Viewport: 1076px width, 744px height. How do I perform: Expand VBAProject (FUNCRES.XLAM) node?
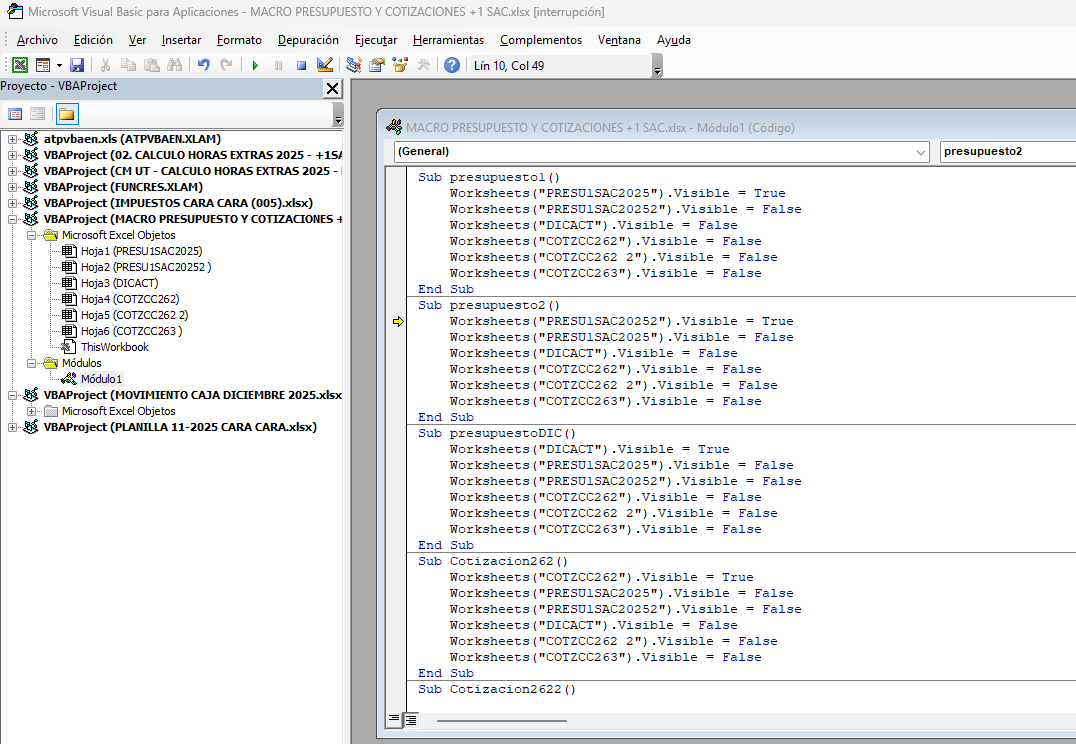12,187
